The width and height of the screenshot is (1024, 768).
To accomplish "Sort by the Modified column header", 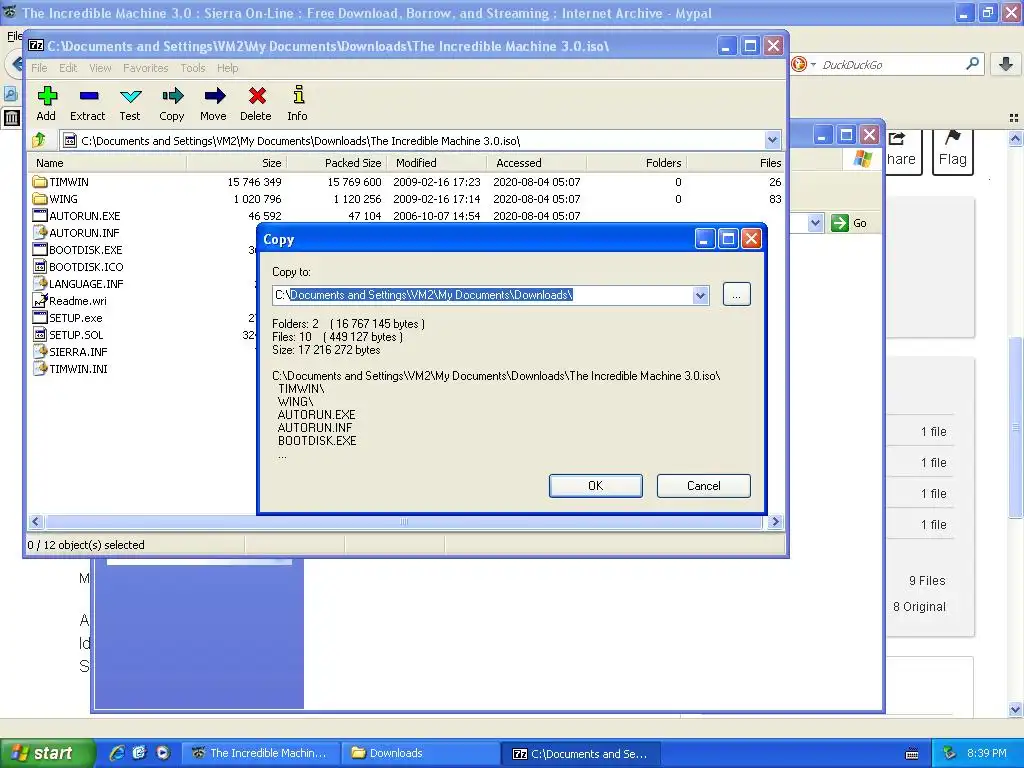I will tap(437, 163).
